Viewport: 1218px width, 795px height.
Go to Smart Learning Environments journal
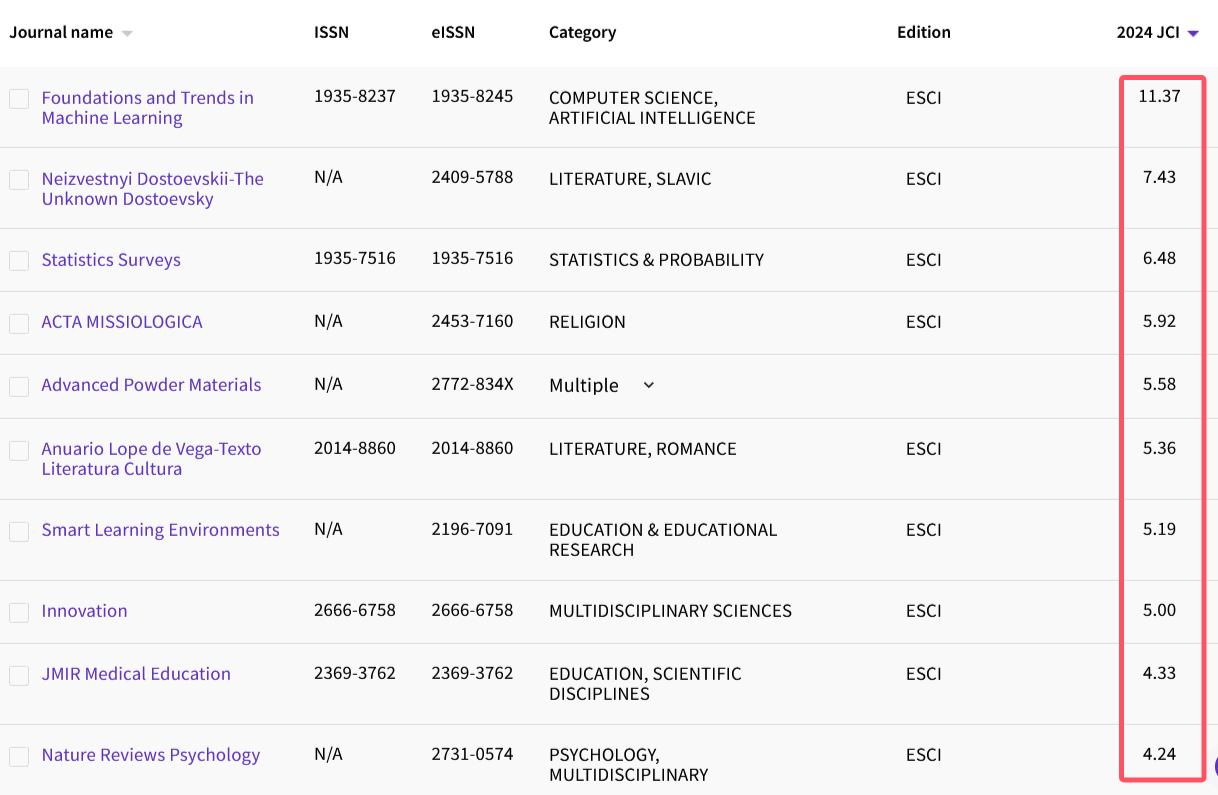click(x=160, y=530)
